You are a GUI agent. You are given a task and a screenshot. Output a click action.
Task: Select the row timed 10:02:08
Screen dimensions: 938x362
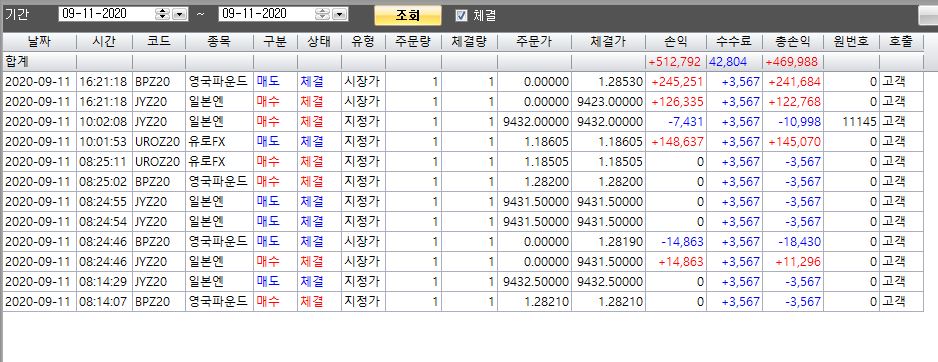tap(463, 121)
